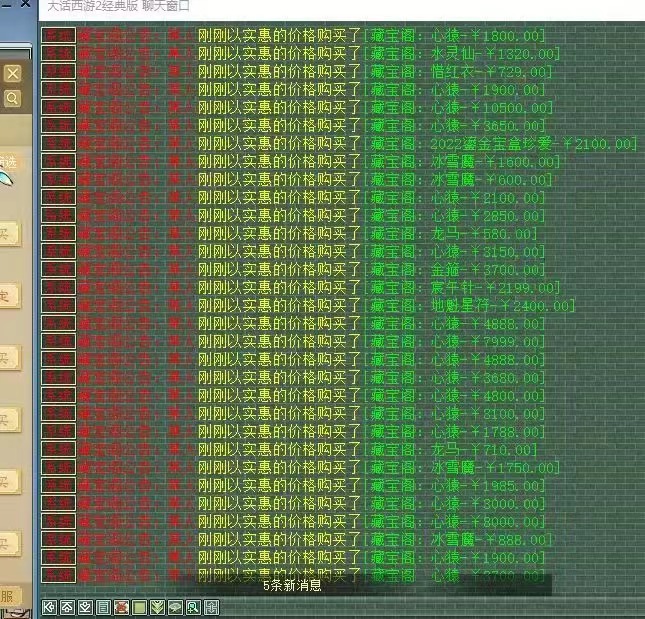The height and width of the screenshot is (619, 645).
Task: Click the vertical resize arrows icon
Action: pos(211,607)
